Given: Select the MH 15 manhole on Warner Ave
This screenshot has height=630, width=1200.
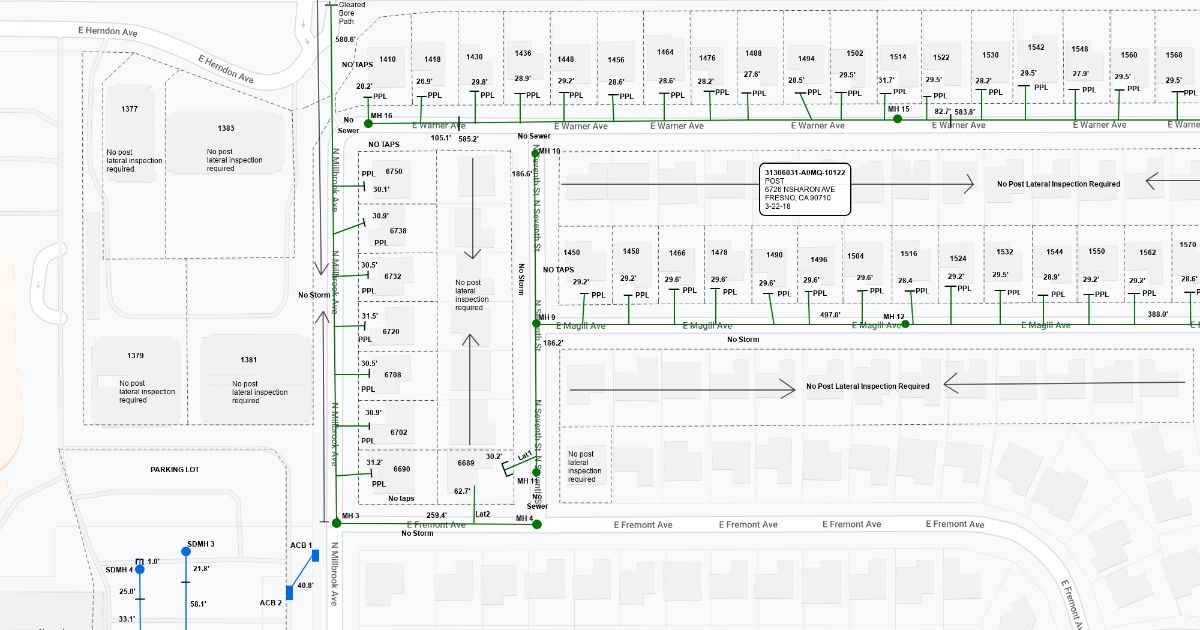Looking at the screenshot, I should [897, 119].
